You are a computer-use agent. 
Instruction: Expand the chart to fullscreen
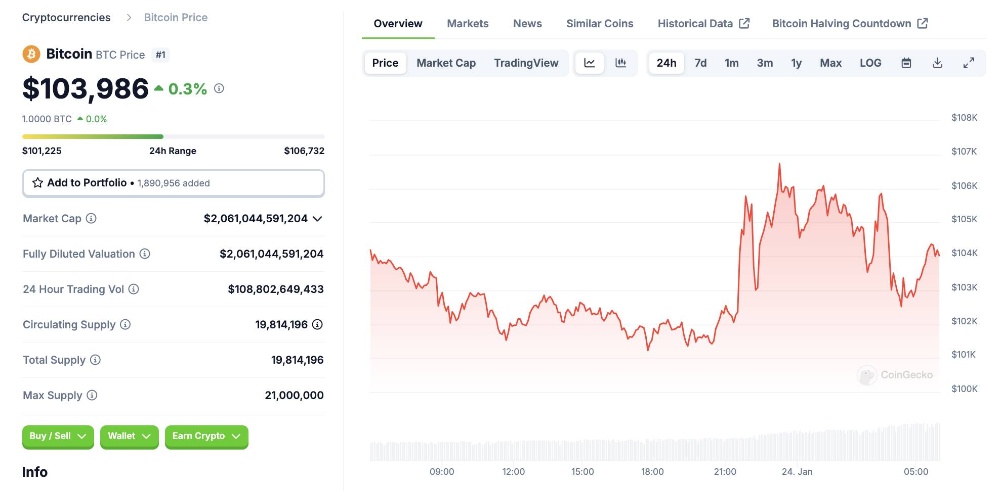pos(968,63)
